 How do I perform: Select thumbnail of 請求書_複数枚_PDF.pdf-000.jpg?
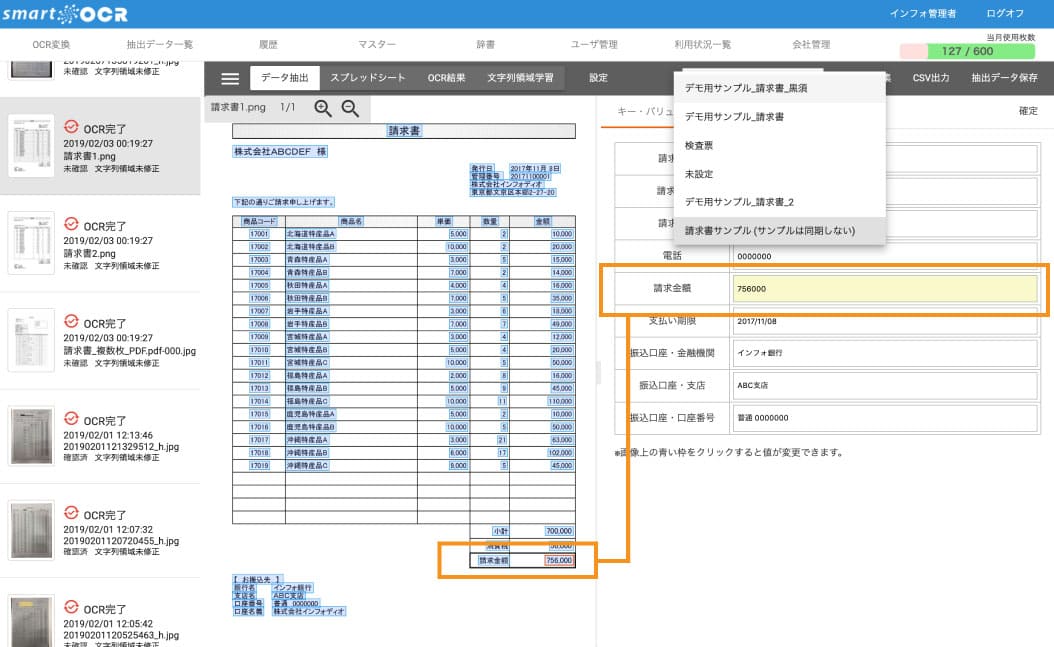tap(31, 340)
